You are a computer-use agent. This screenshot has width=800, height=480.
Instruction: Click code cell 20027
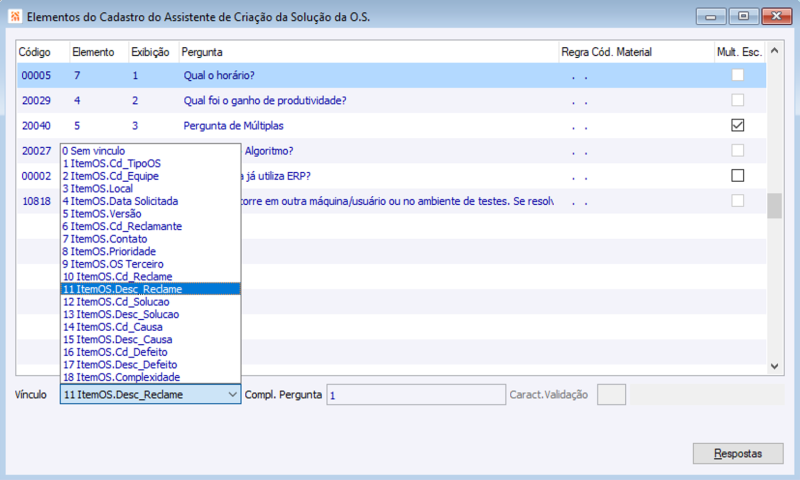click(36, 151)
